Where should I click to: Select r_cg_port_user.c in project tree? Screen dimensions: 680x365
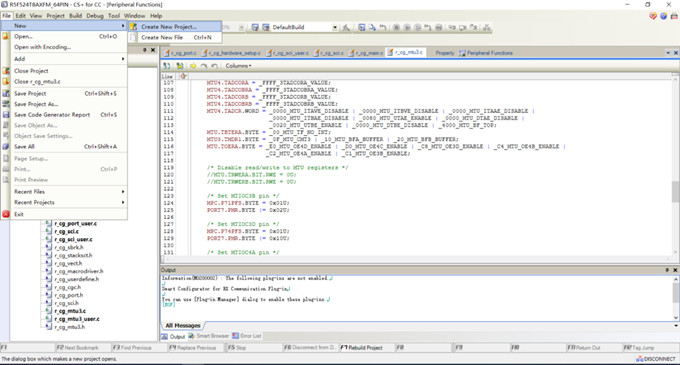75,224
